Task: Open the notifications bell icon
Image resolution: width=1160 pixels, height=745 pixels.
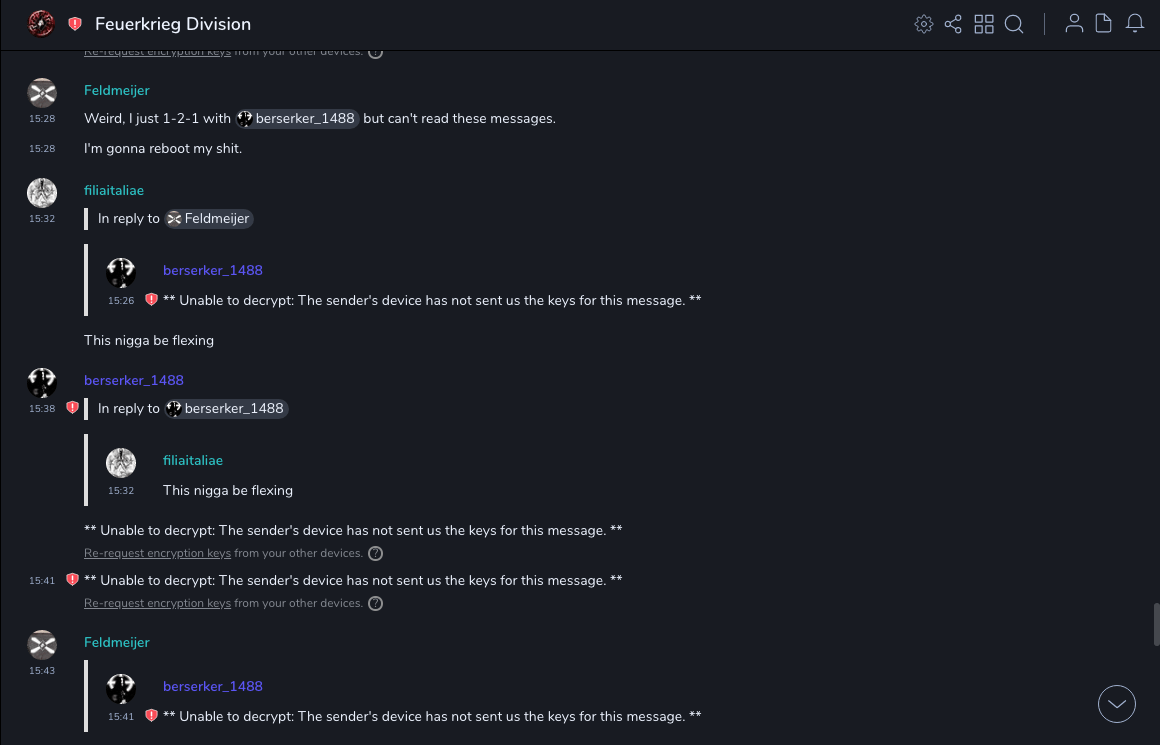Action: point(1135,24)
